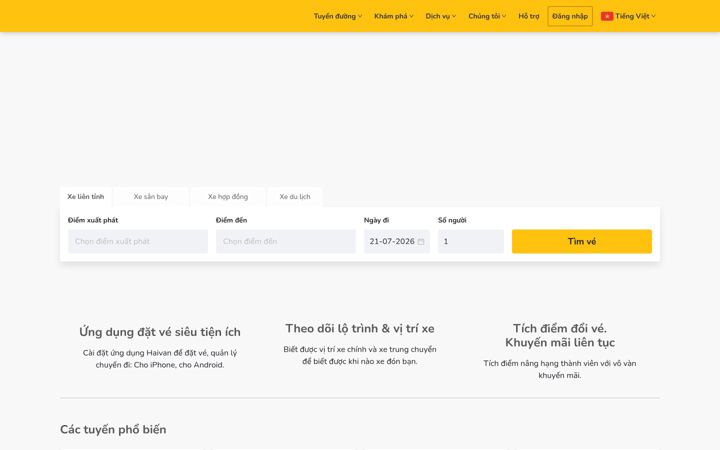This screenshot has width=720, height=450.
Task: Focus the Chọn điểm xuất phát field
Action: click(138, 242)
